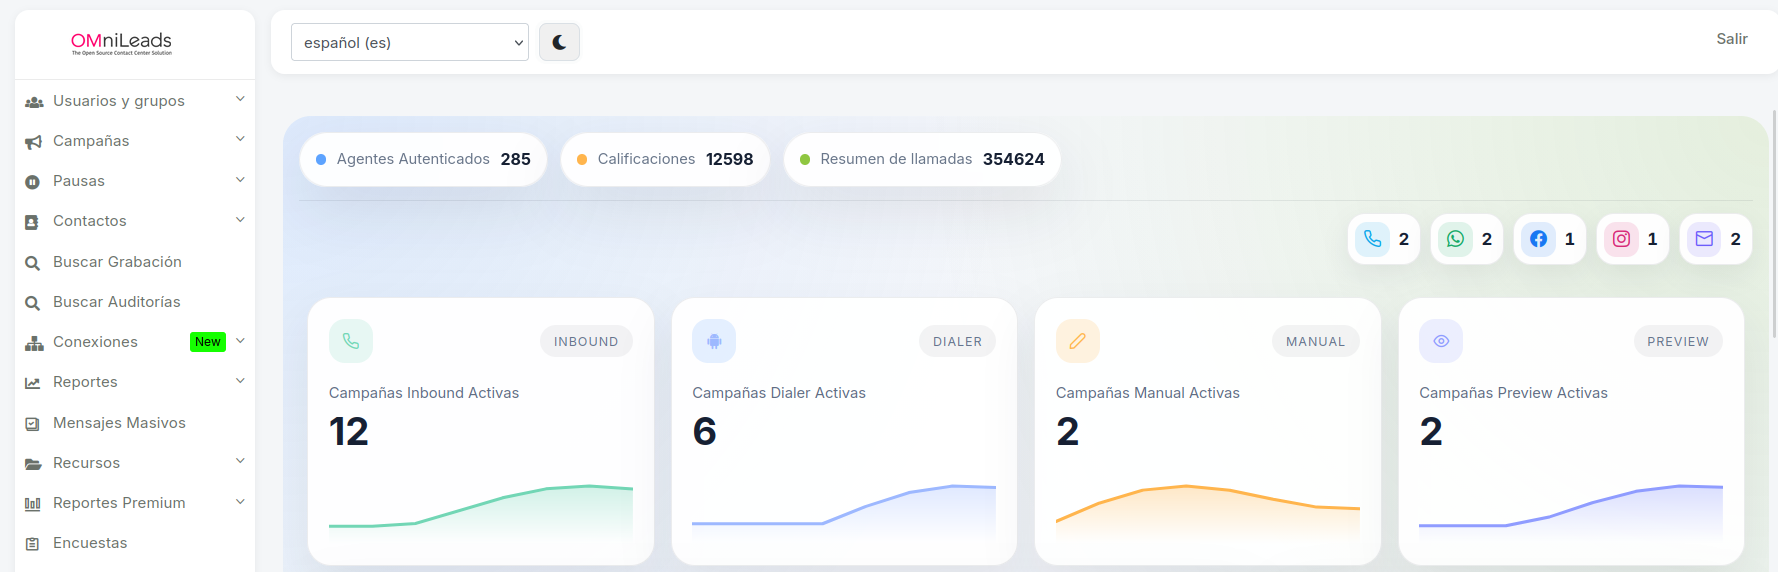The width and height of the screenshot is (1778, 572).
Task: Open Encuestas menu item
Action: (x=135, y=543)
